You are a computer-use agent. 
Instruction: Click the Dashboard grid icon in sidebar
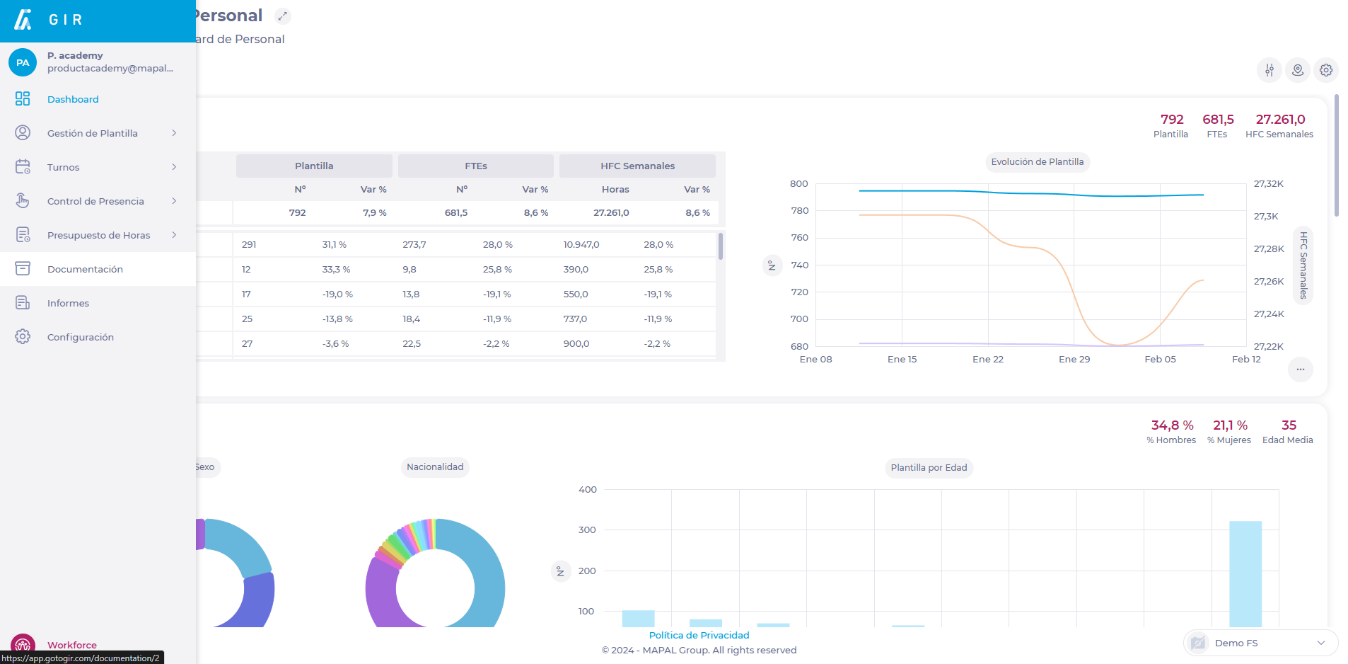[x=22, y=99]
